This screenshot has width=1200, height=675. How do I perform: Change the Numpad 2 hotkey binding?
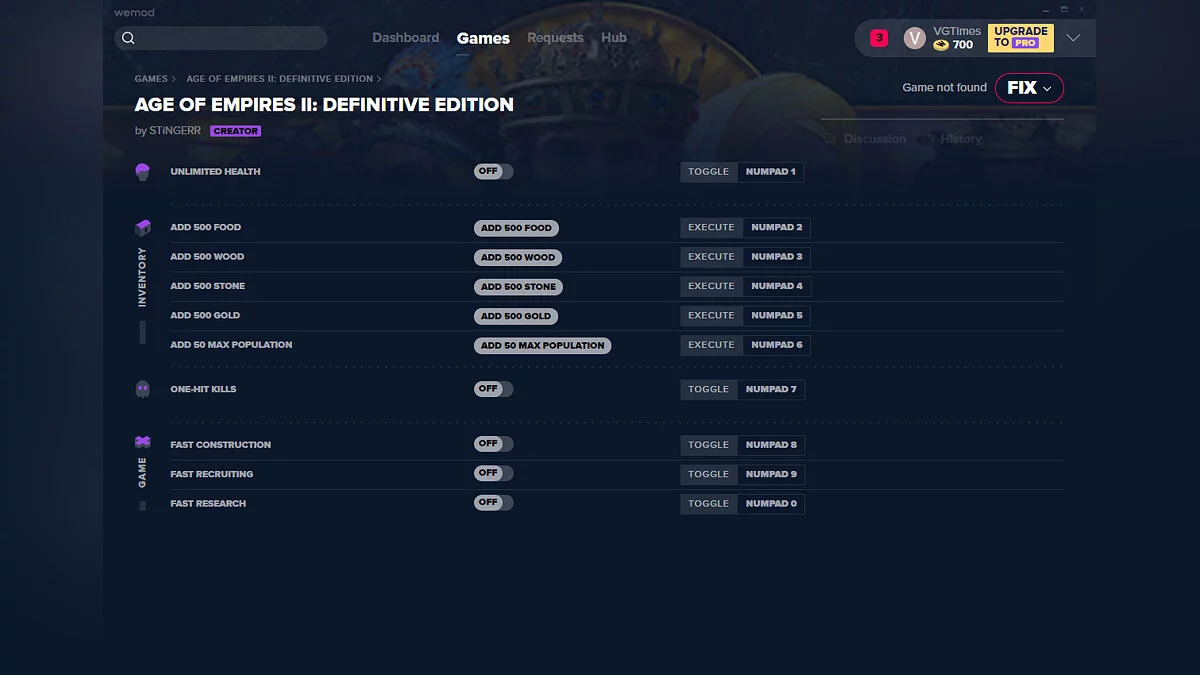pyautogui.click(x=777, y=228)
